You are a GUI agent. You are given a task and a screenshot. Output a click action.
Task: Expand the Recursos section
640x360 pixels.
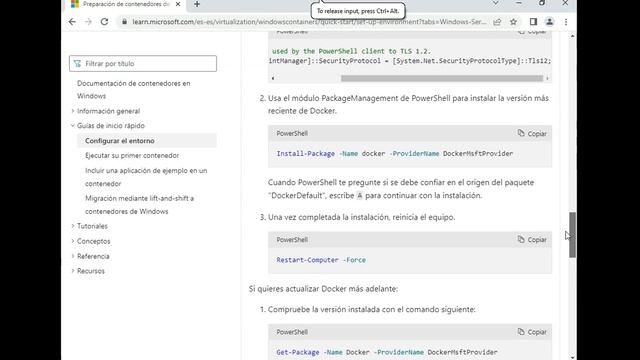(88, 271)
